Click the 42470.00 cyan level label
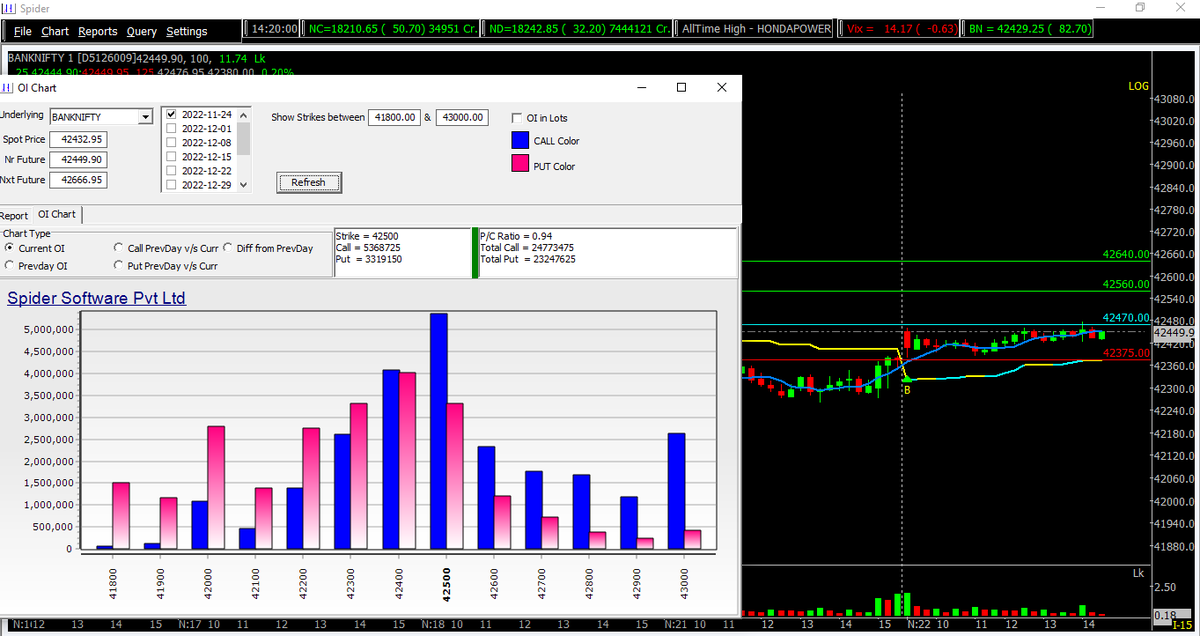This screenshot has width=1200, height=636. (x=1125, y=318)
